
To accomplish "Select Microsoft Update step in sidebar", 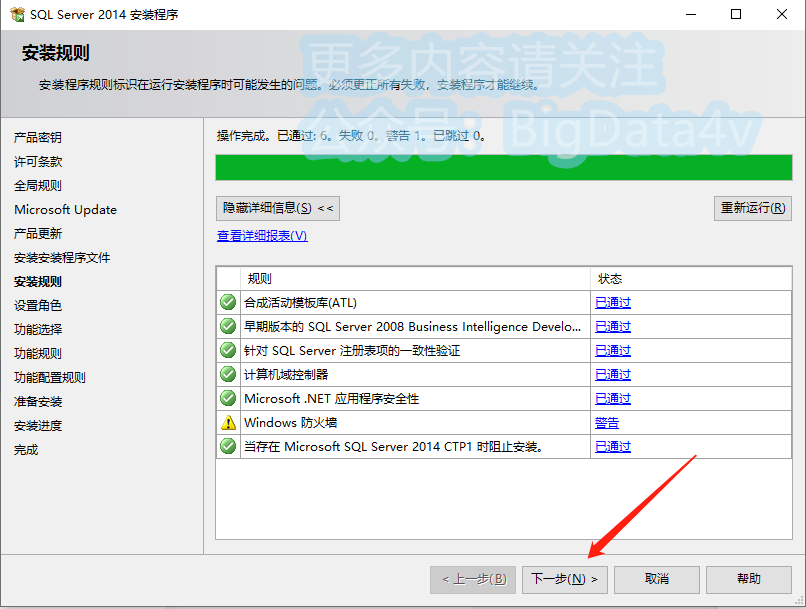I will (x=65, y=210).
